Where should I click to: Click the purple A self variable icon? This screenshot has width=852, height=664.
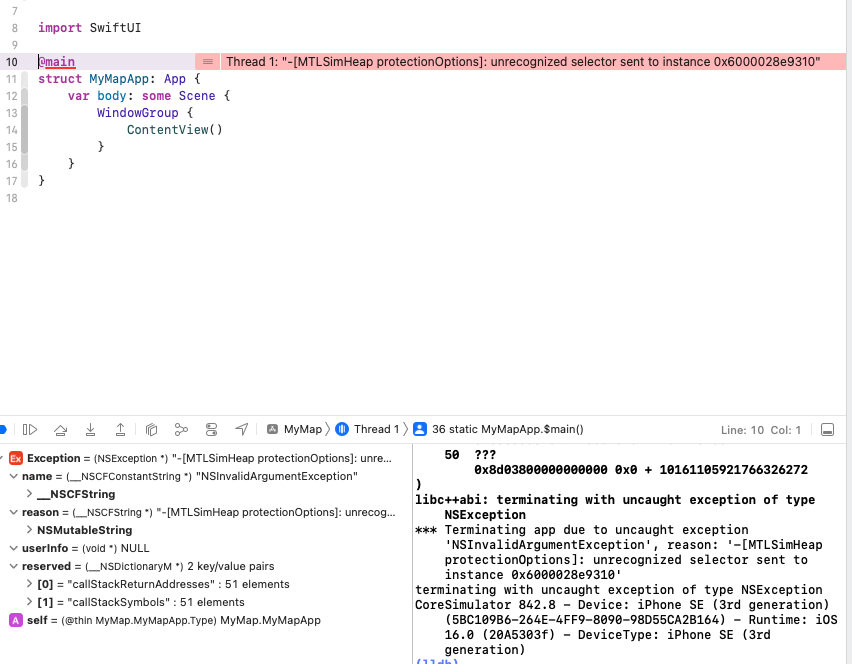click(16, 620)
